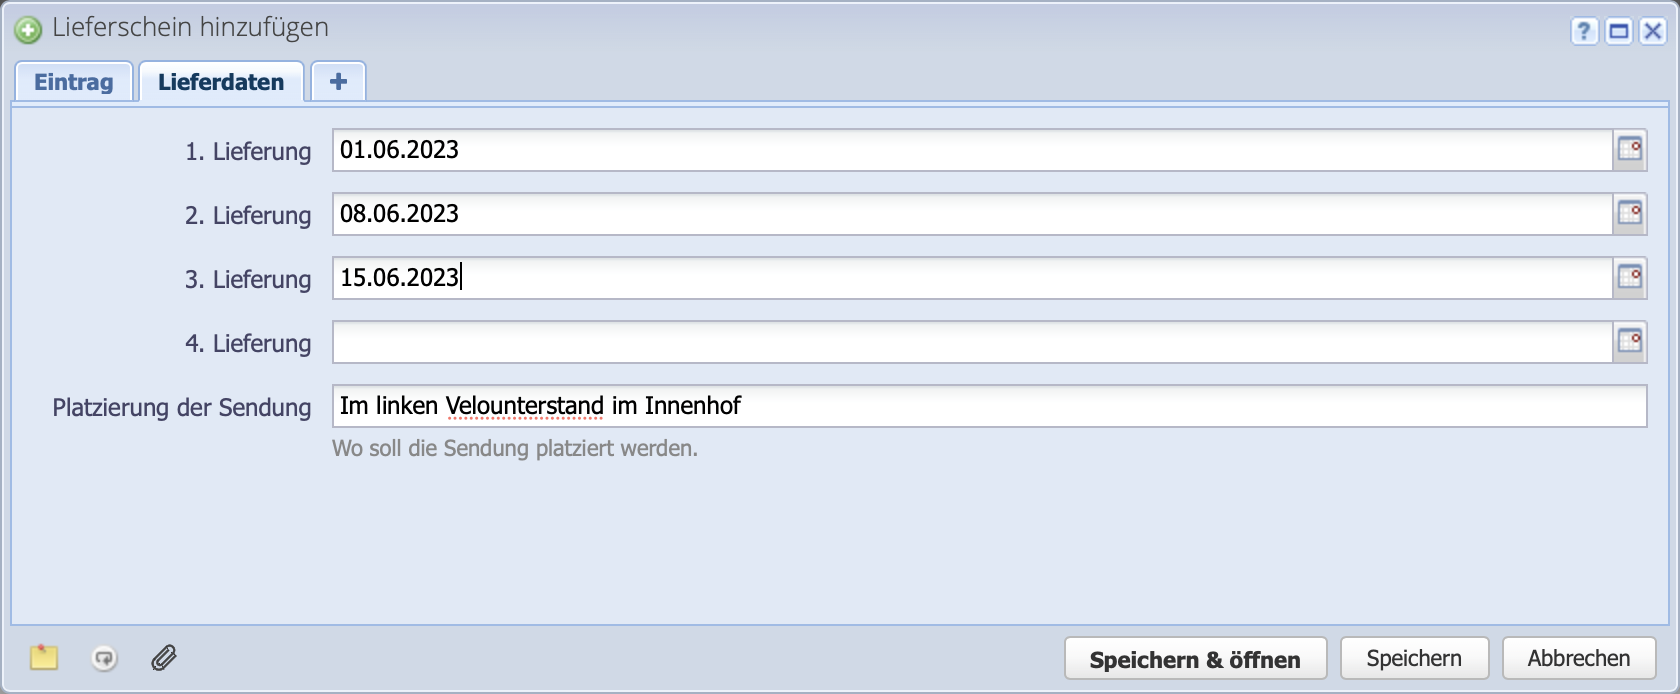Click the yellow sticky note icon
1680x694 pixels.
tap(44, 658)
